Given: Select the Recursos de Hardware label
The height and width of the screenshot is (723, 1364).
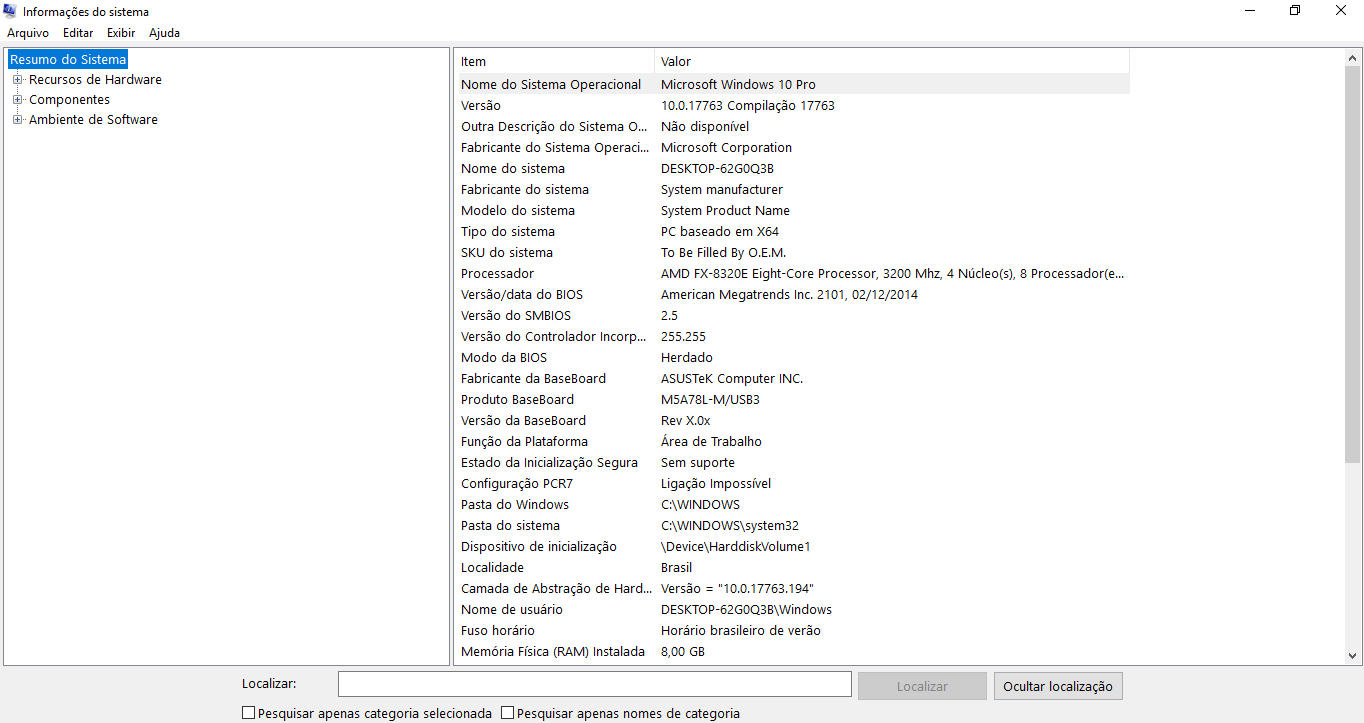Looking at the screenshot, I should tap(95, 80).
